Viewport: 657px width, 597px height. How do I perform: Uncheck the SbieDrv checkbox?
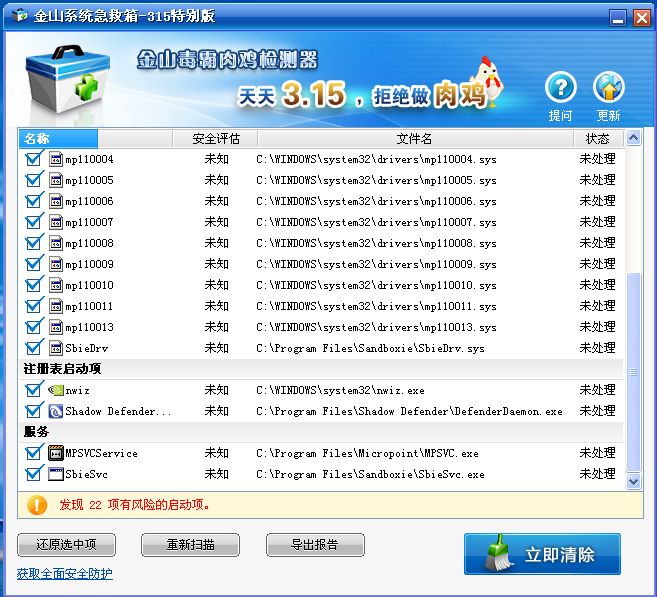click(x=34, y=348)
